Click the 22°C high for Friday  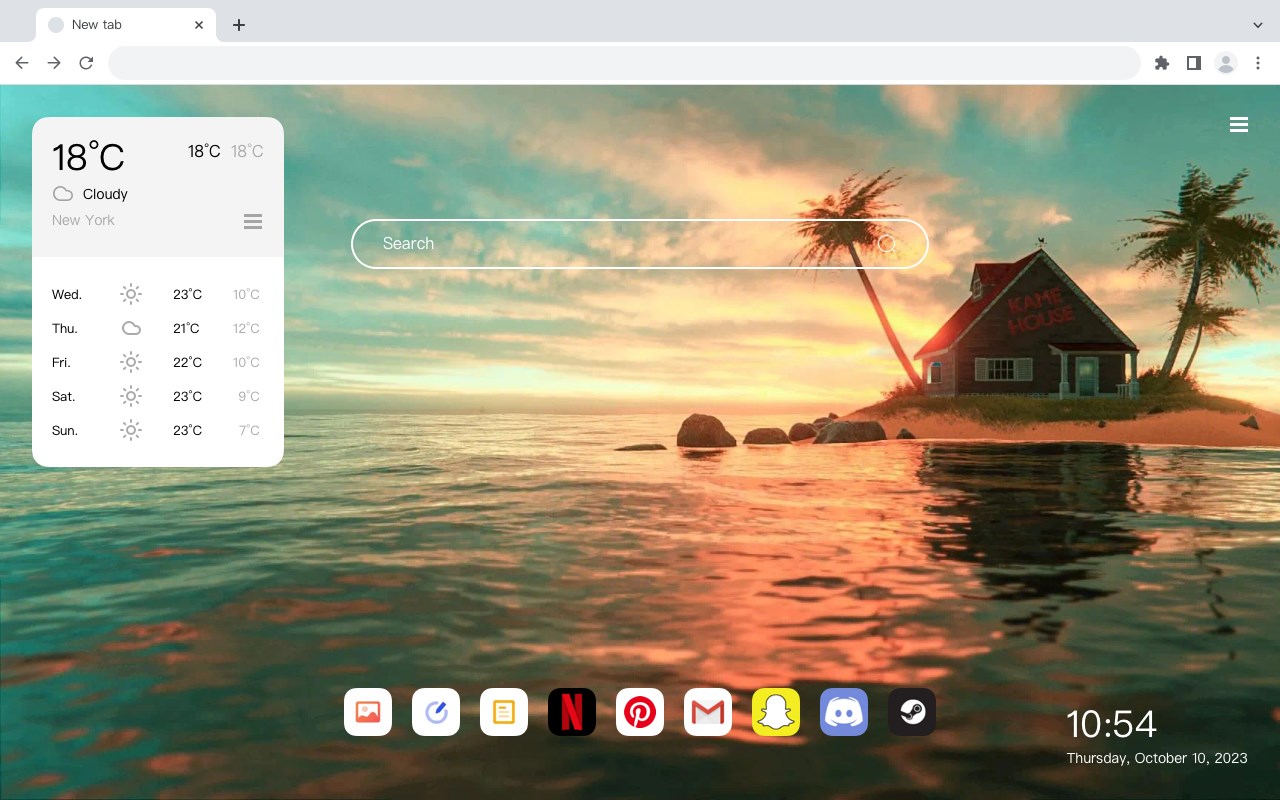[187, 363]
